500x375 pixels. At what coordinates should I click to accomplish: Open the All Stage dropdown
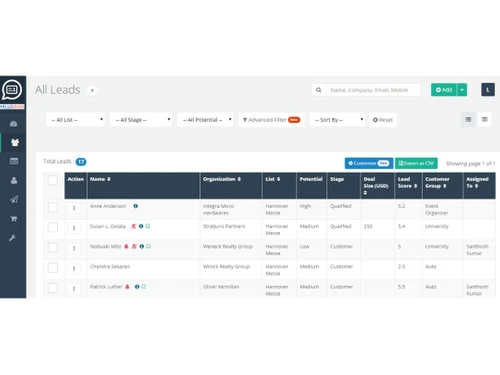[141, 120]
